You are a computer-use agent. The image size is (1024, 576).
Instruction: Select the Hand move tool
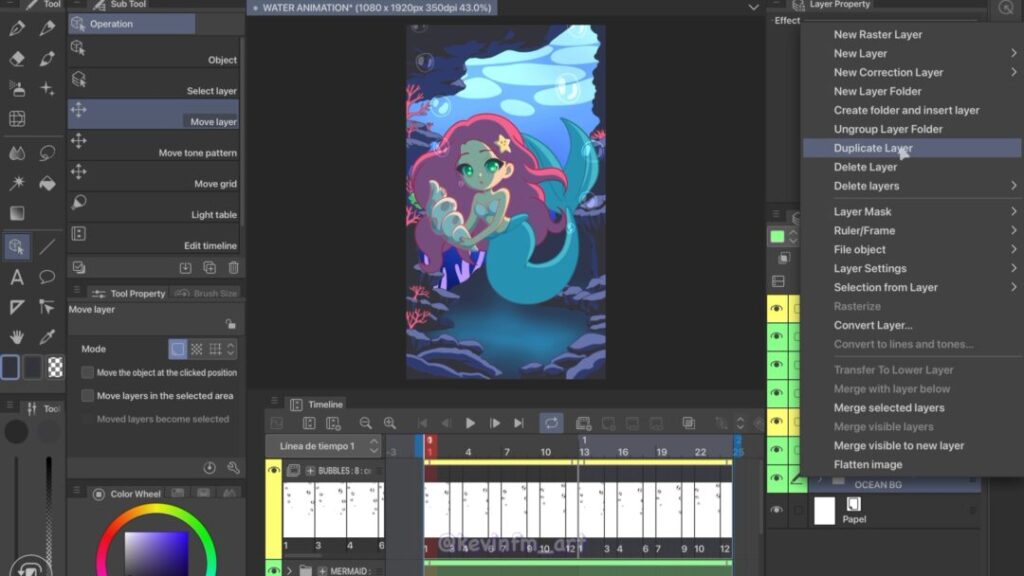coord(17,337)
